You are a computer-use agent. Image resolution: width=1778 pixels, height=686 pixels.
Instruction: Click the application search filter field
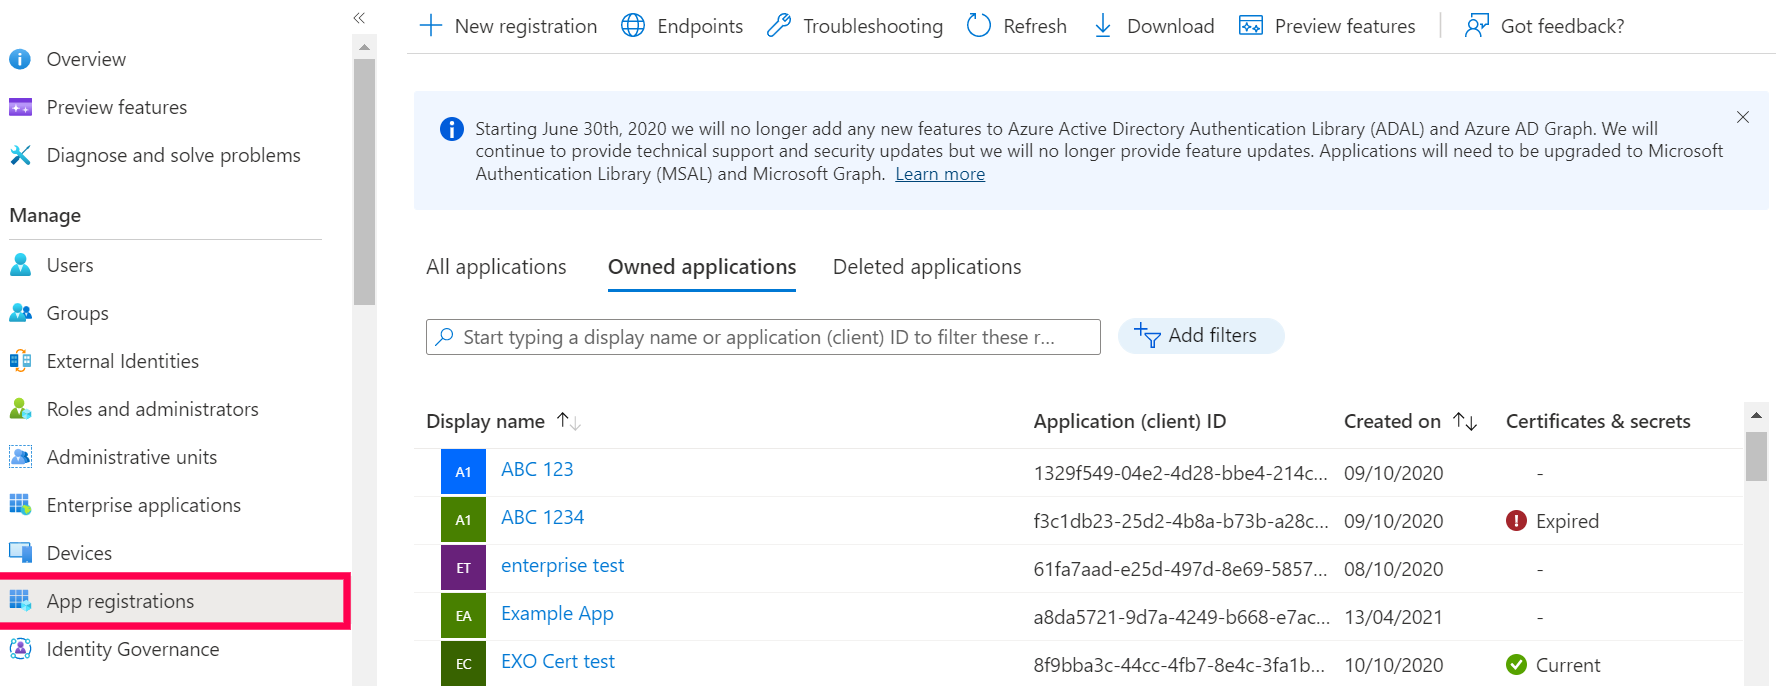763,337
